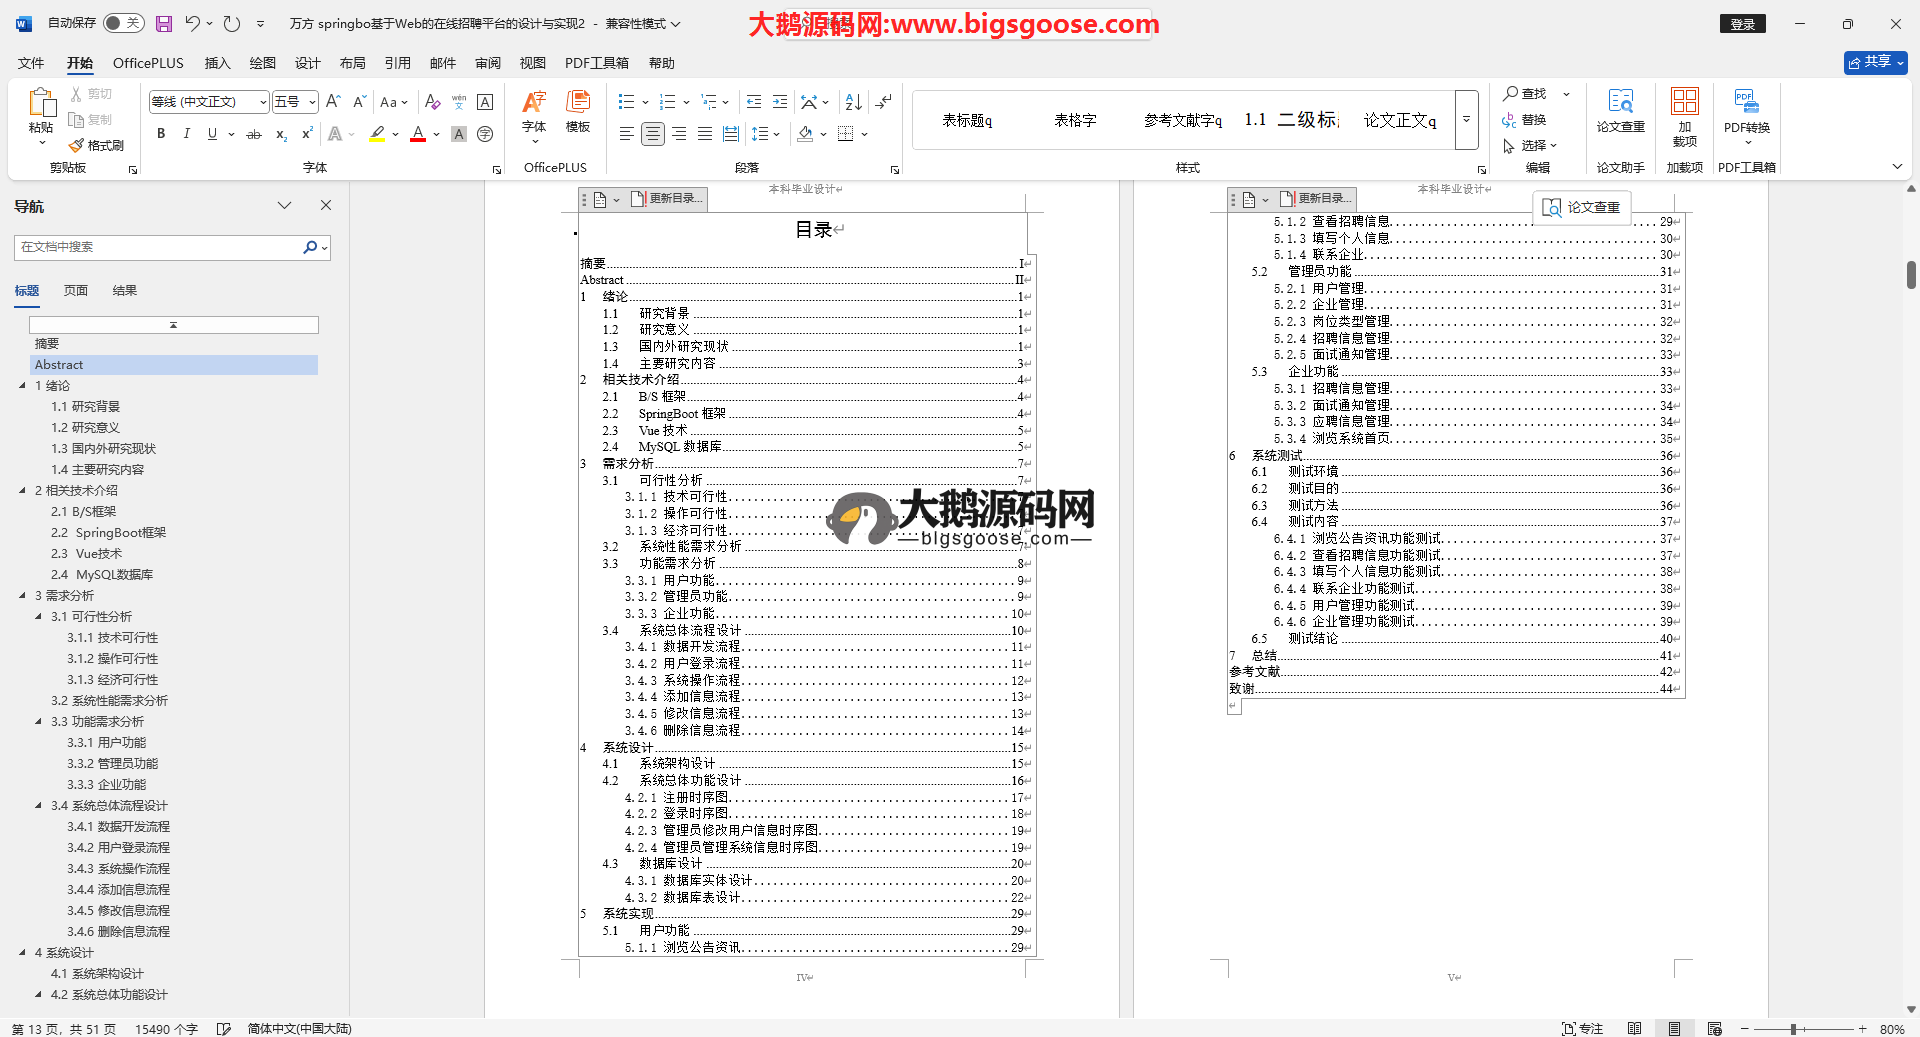
Task: Collapse the 3.4 系统总体流程设计 heading
Action: pos(39,806)
